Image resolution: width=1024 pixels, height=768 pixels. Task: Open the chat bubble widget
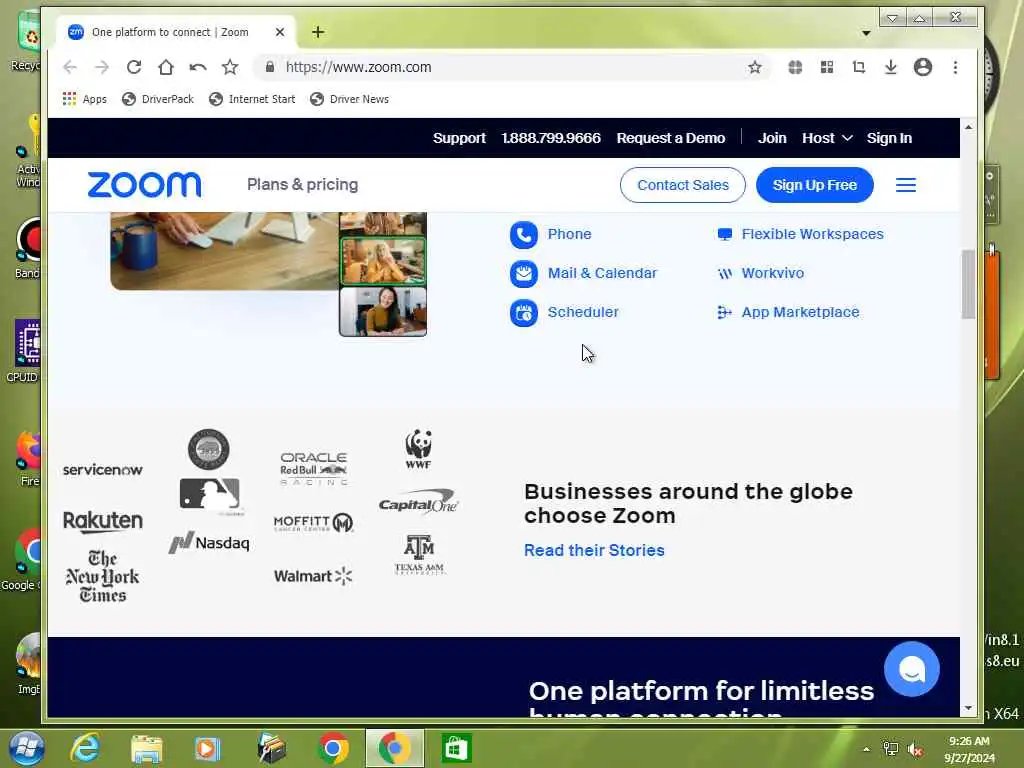tap(912, 669)
